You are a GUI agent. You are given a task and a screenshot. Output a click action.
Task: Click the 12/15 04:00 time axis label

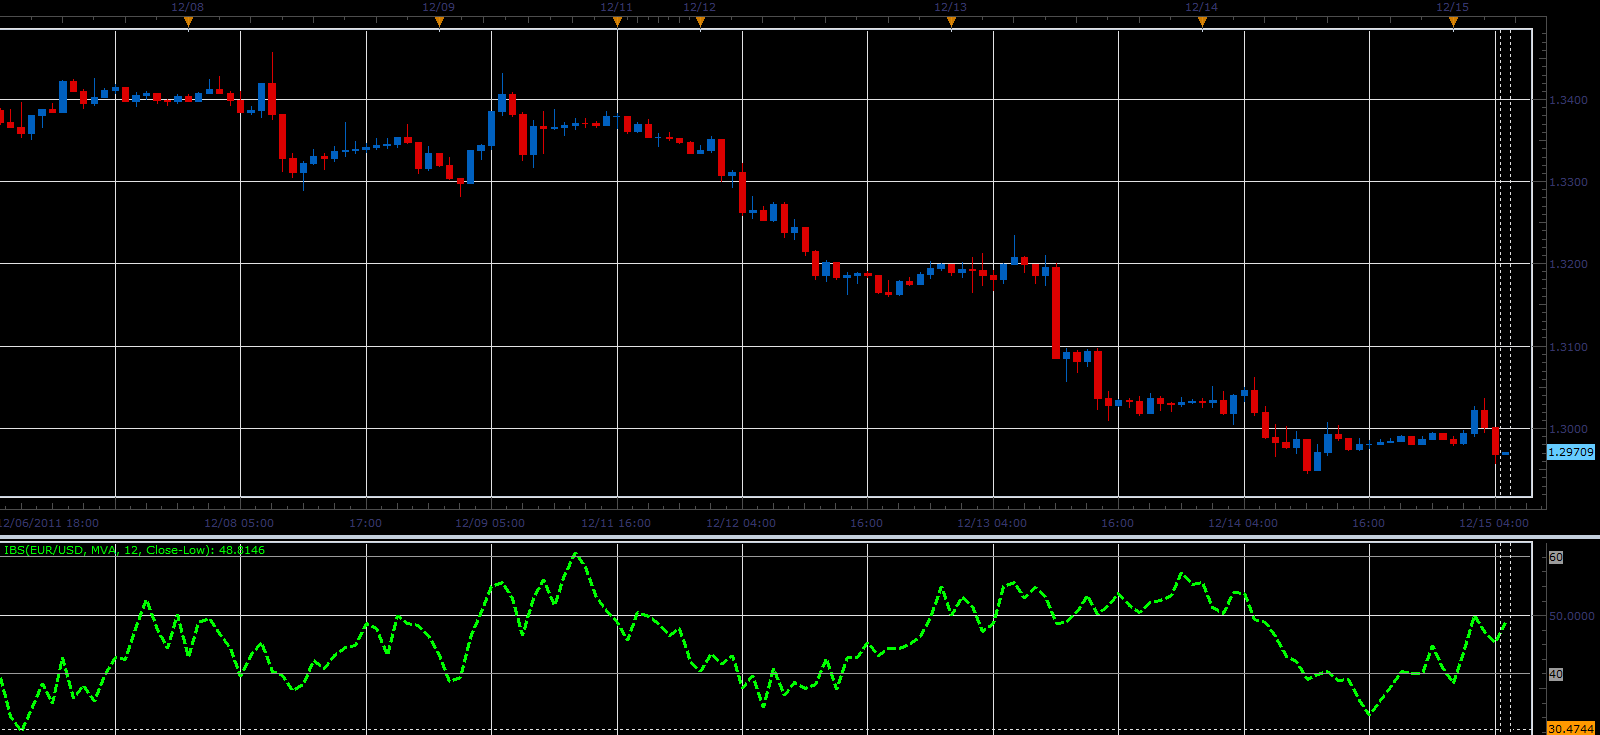tap(1494, 523)
